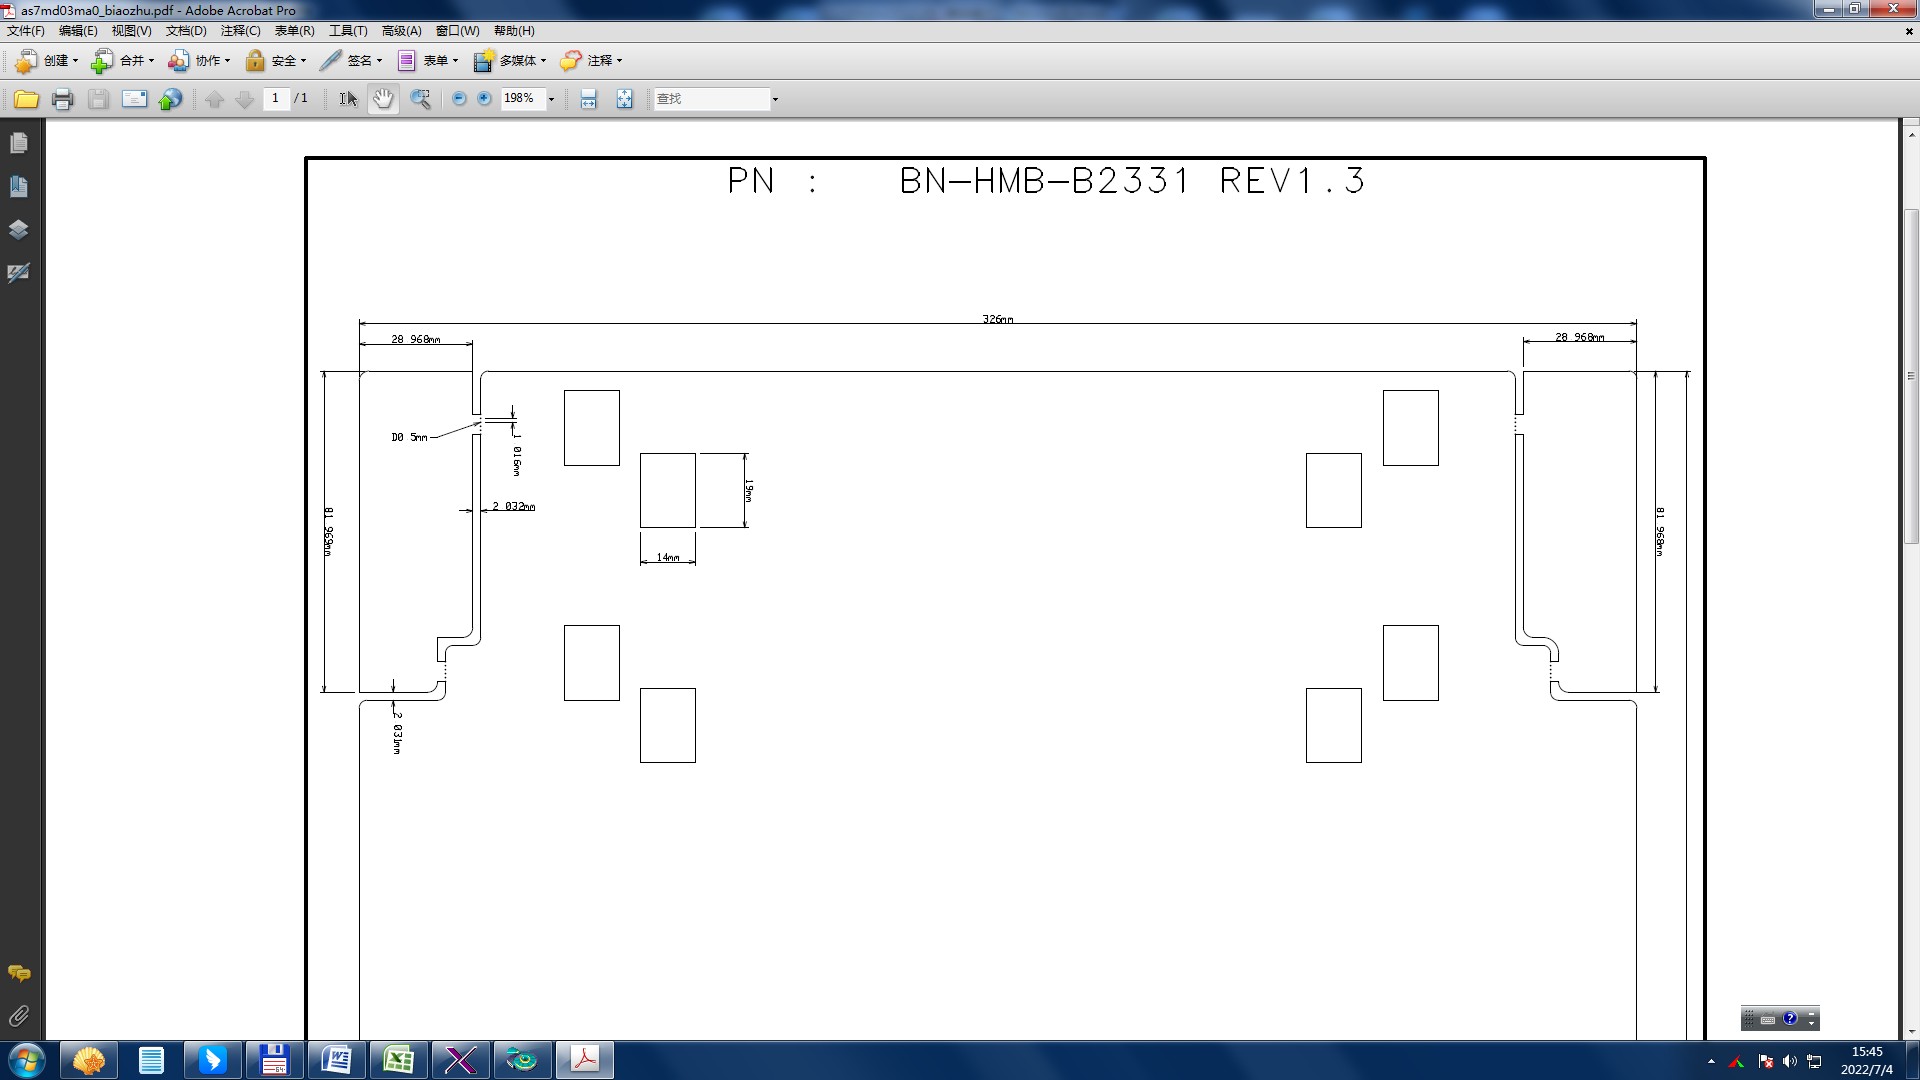Image resolution: width=1920 pixels, height=1080 pixels.
Task: Open the 工具(T) menu
Action: pyautogui.click(x=348, y=31)
